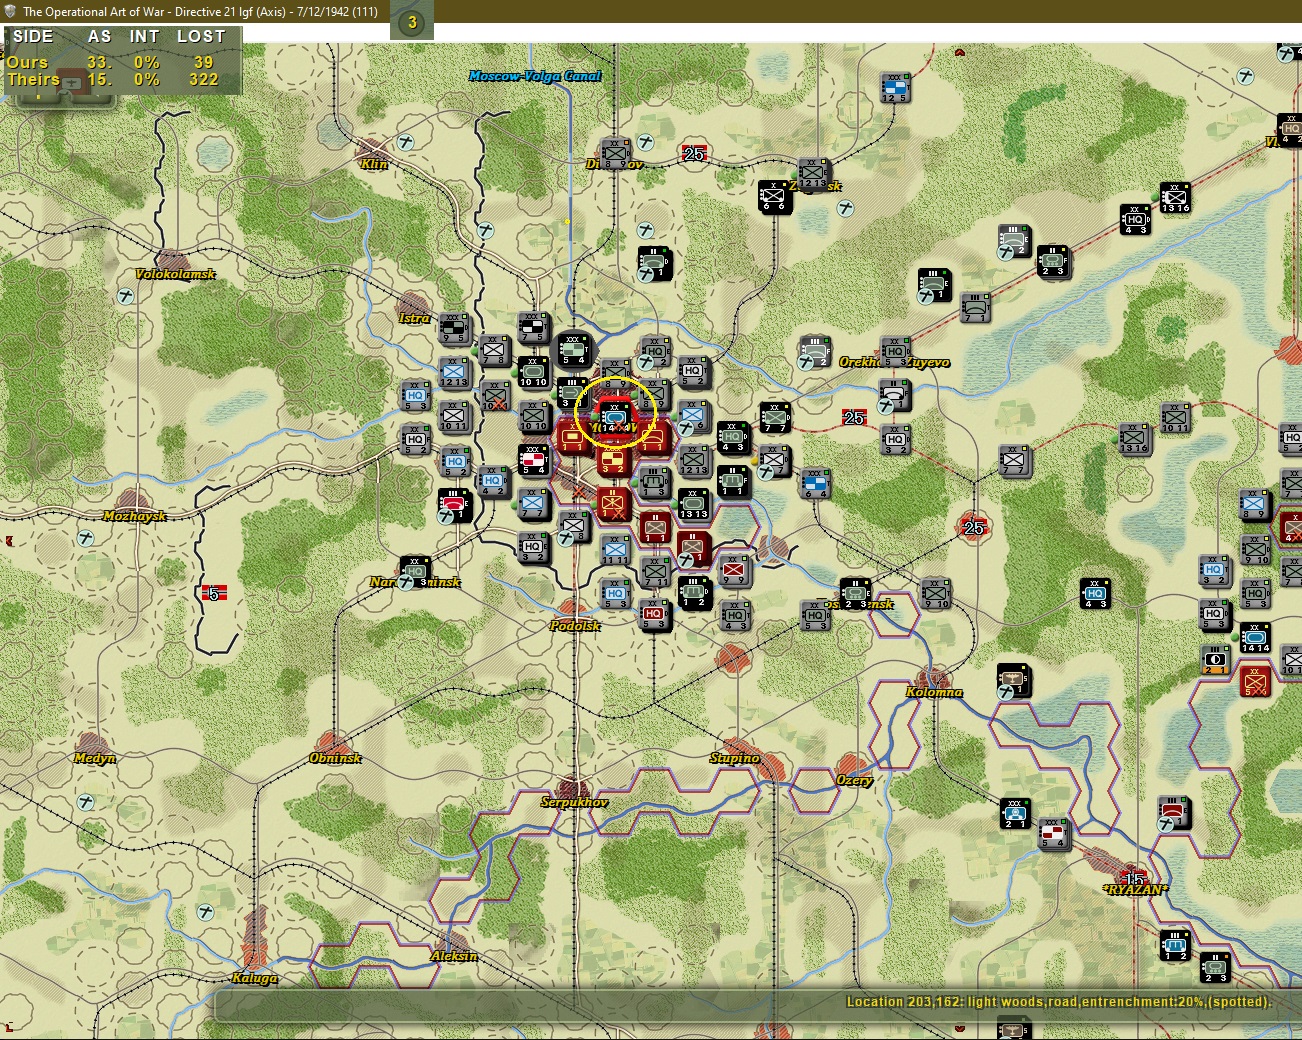This screenshot has height=1040, width=1302.
Task: Select the black XX 14 14 armored division
Action: [x=1255, y=638]
